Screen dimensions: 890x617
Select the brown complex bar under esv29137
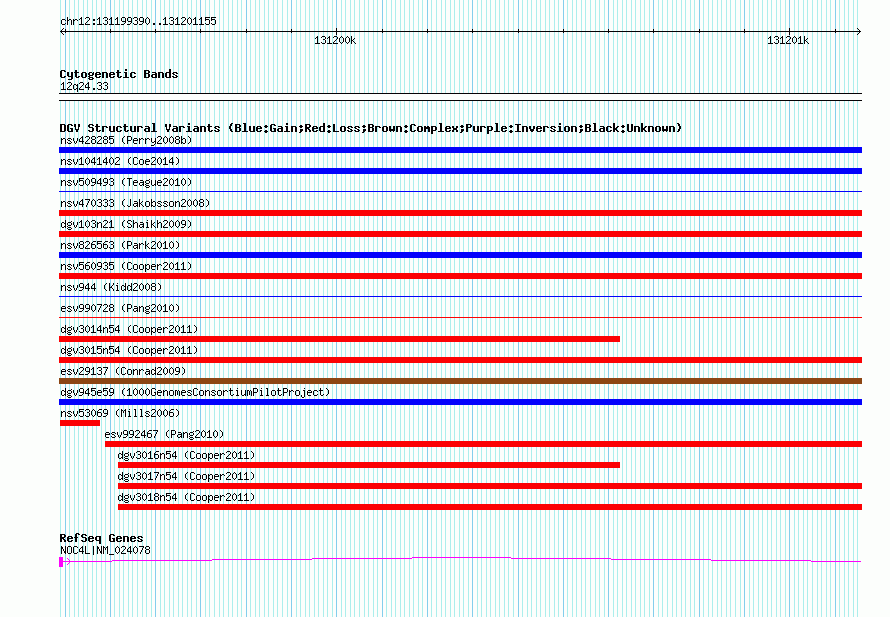[460, 381]
